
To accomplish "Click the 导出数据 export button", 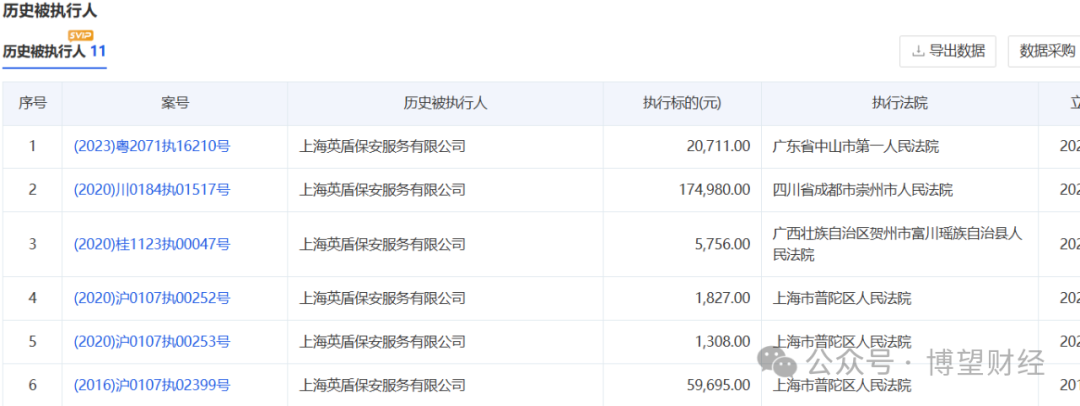I will coord(947,50).
